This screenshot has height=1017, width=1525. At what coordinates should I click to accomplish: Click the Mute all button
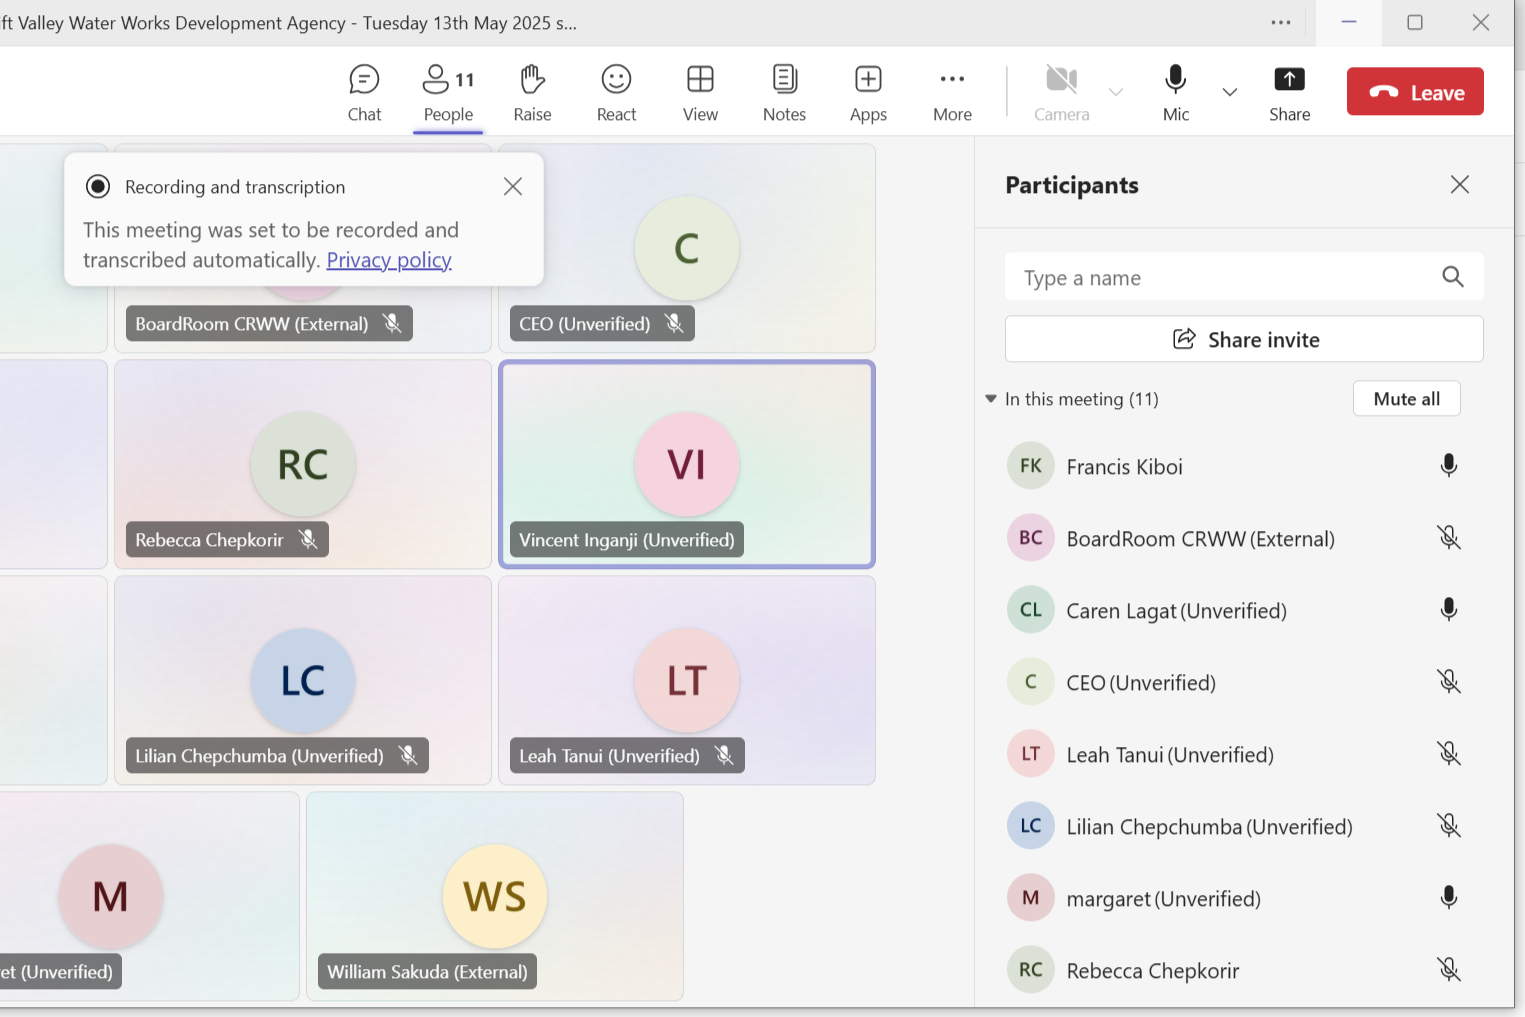(1406, 399)
